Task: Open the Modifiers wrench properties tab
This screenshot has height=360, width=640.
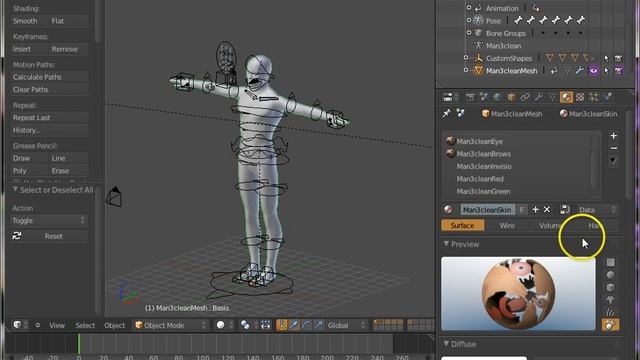Action: [x=539, y=97]
